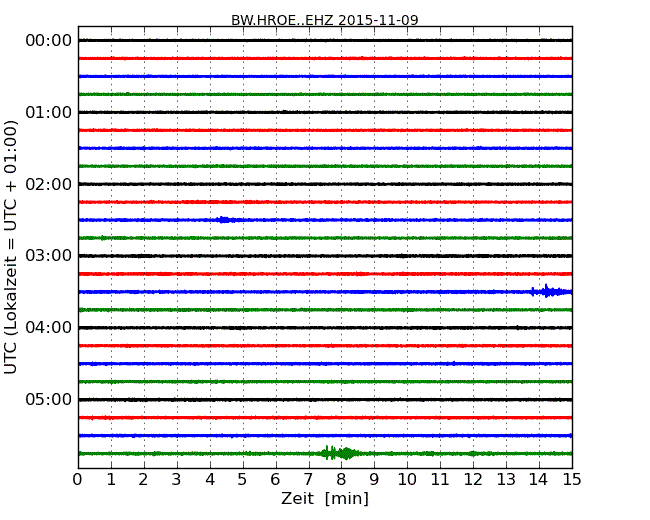Image resolution: width=650 pixels, height=520 pixels.
Task: Click x-axis tick label 2
Action: click(x=143, y=480)
